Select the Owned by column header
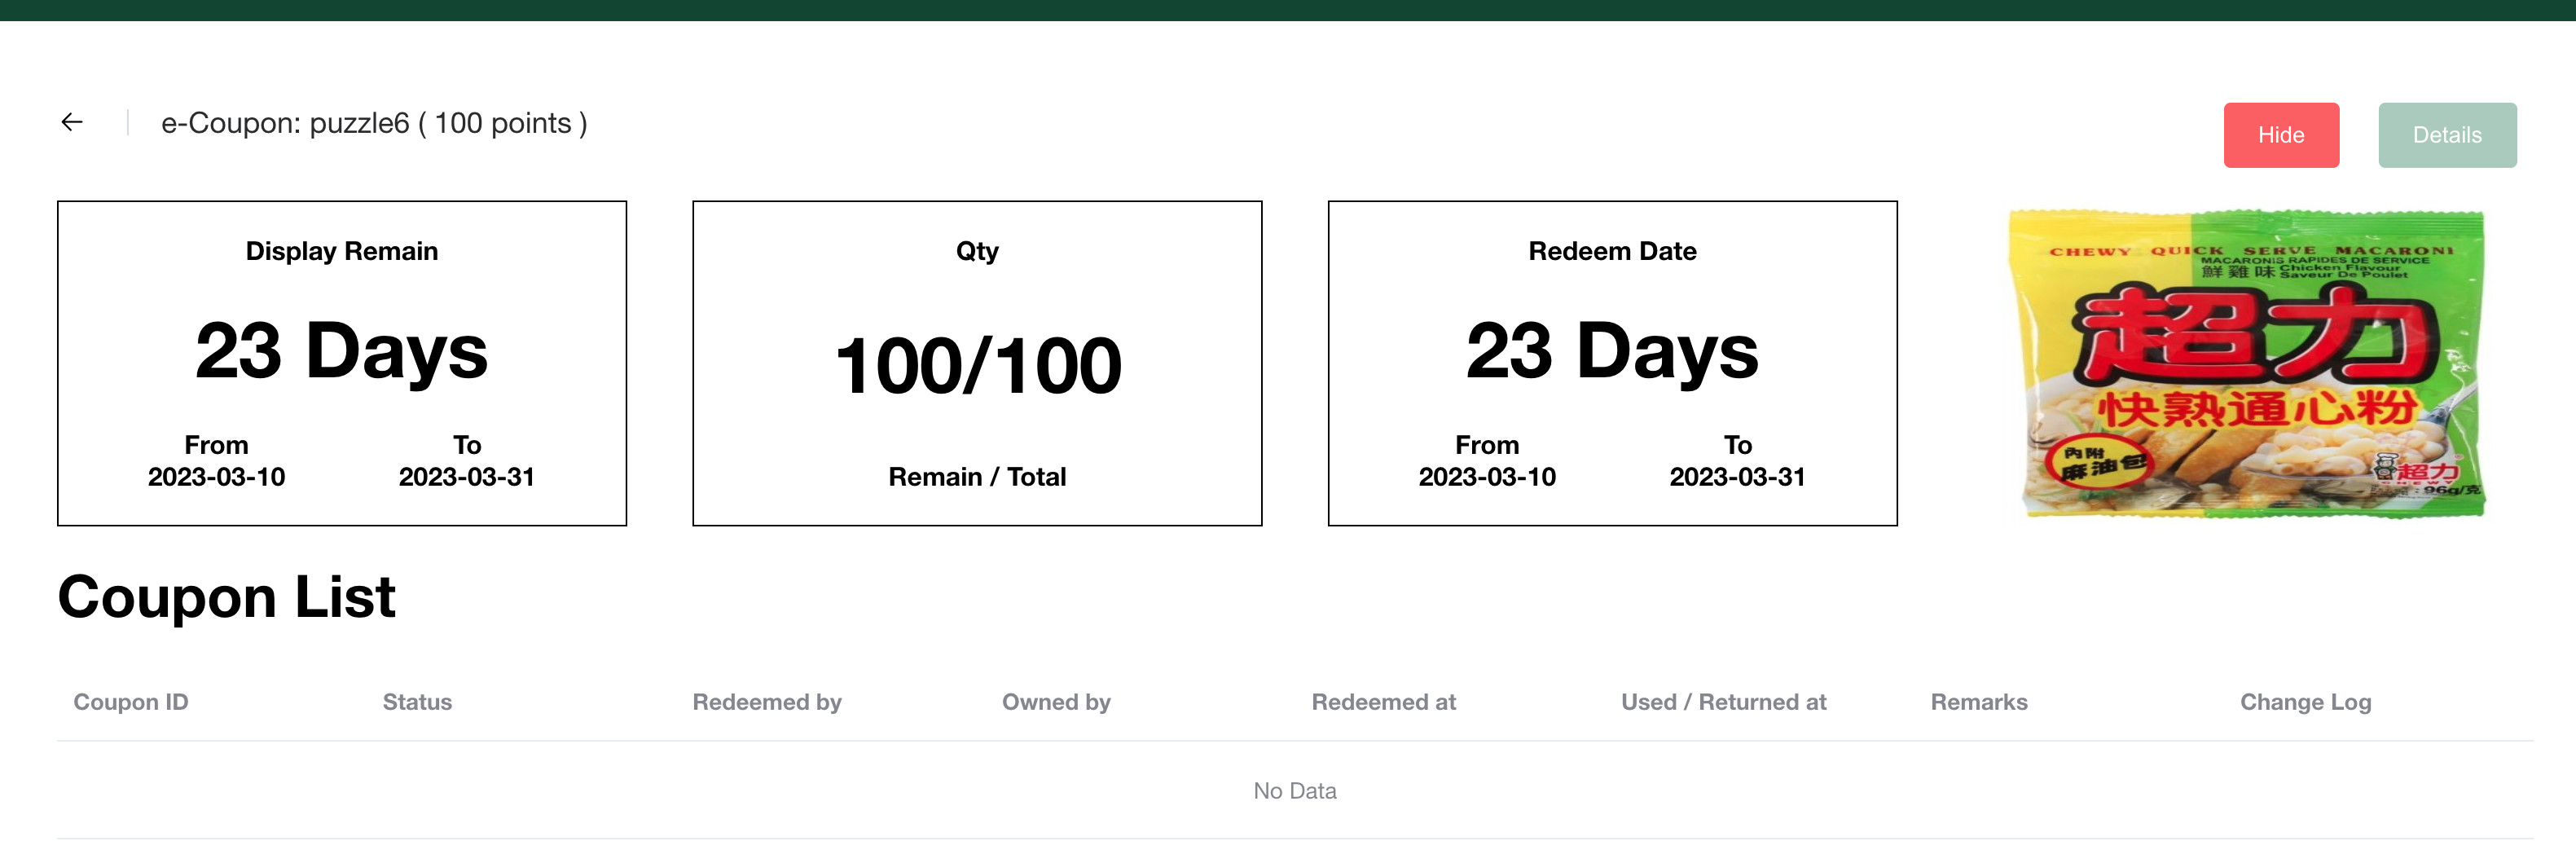This screenshot has width=2576, height=841. [x=1056, y=702]
